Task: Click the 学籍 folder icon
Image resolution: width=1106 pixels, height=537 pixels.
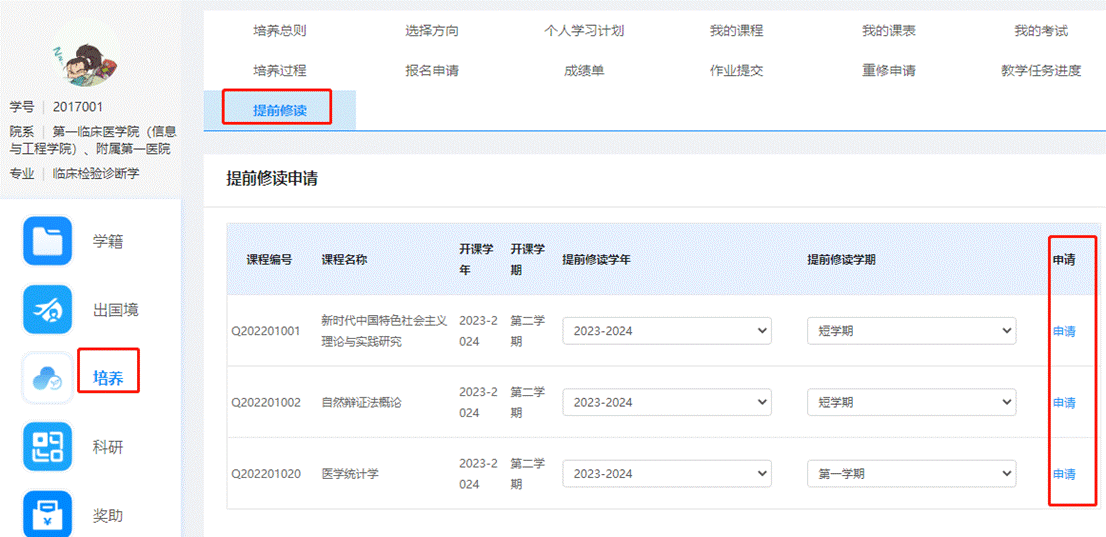Action: tap(47, 241)
